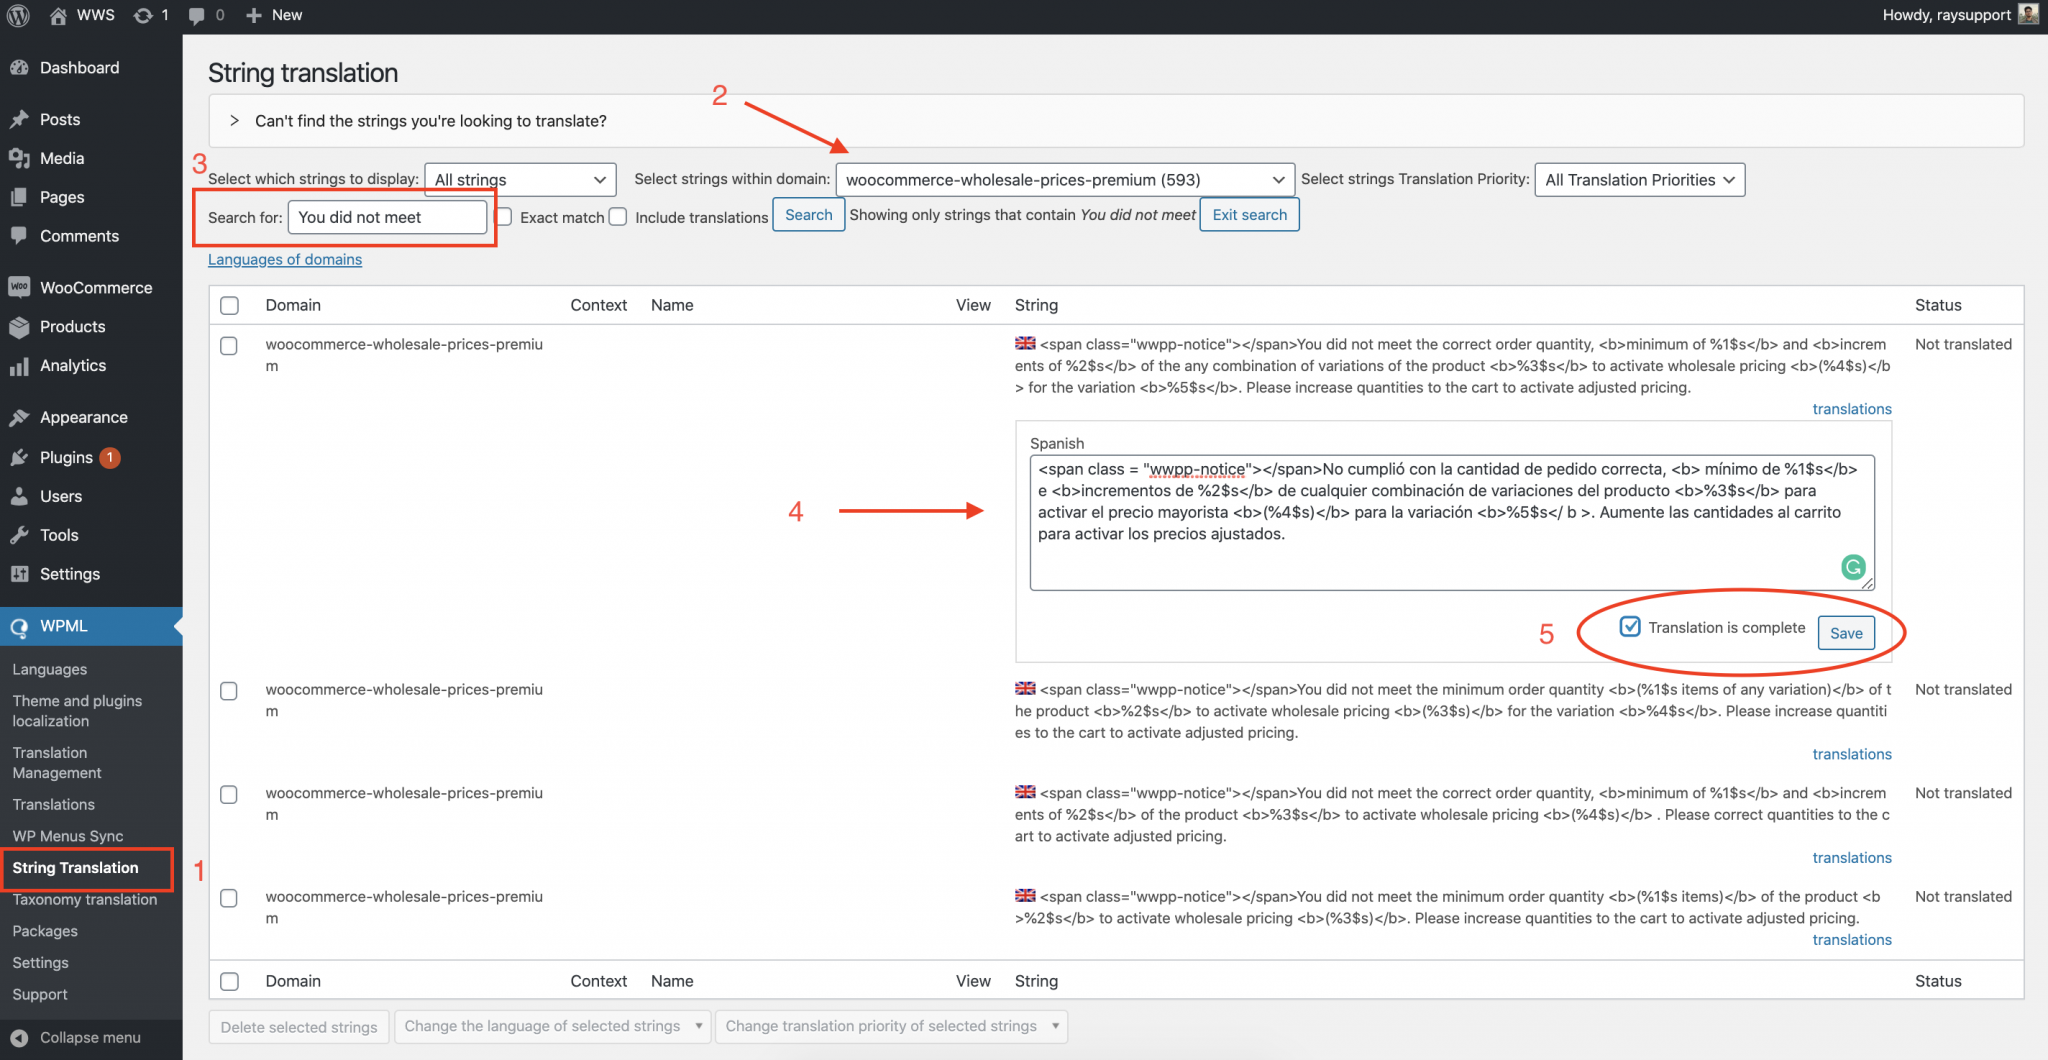Click the Grammarly icon in Spanish textarea
This screenshot has width=2048, height=1060.
point(1853,567)
